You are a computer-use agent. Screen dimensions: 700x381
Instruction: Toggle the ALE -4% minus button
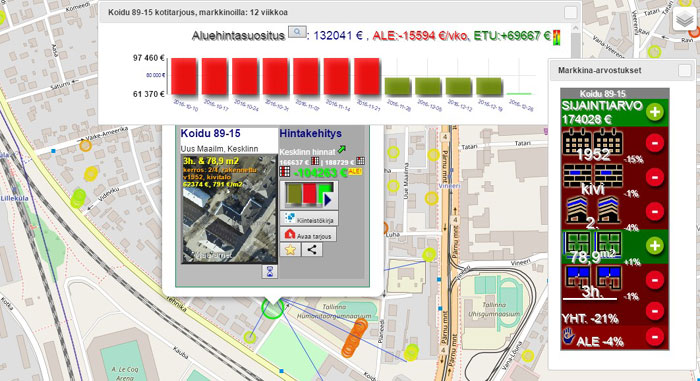click(655, 336)
